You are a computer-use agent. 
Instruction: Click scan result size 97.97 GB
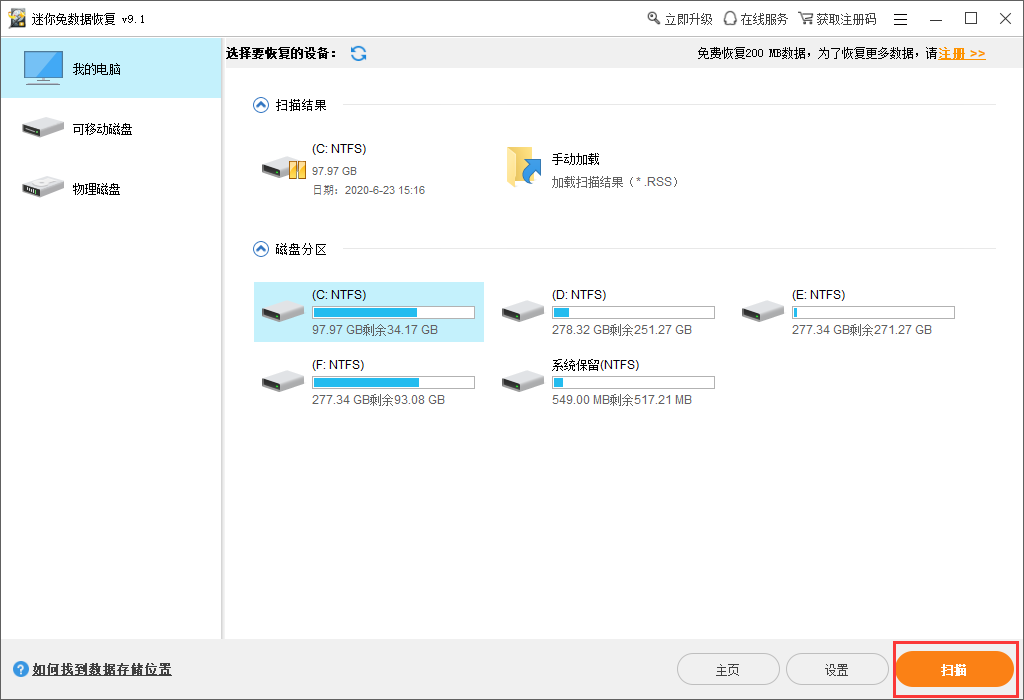pos(334,171)
